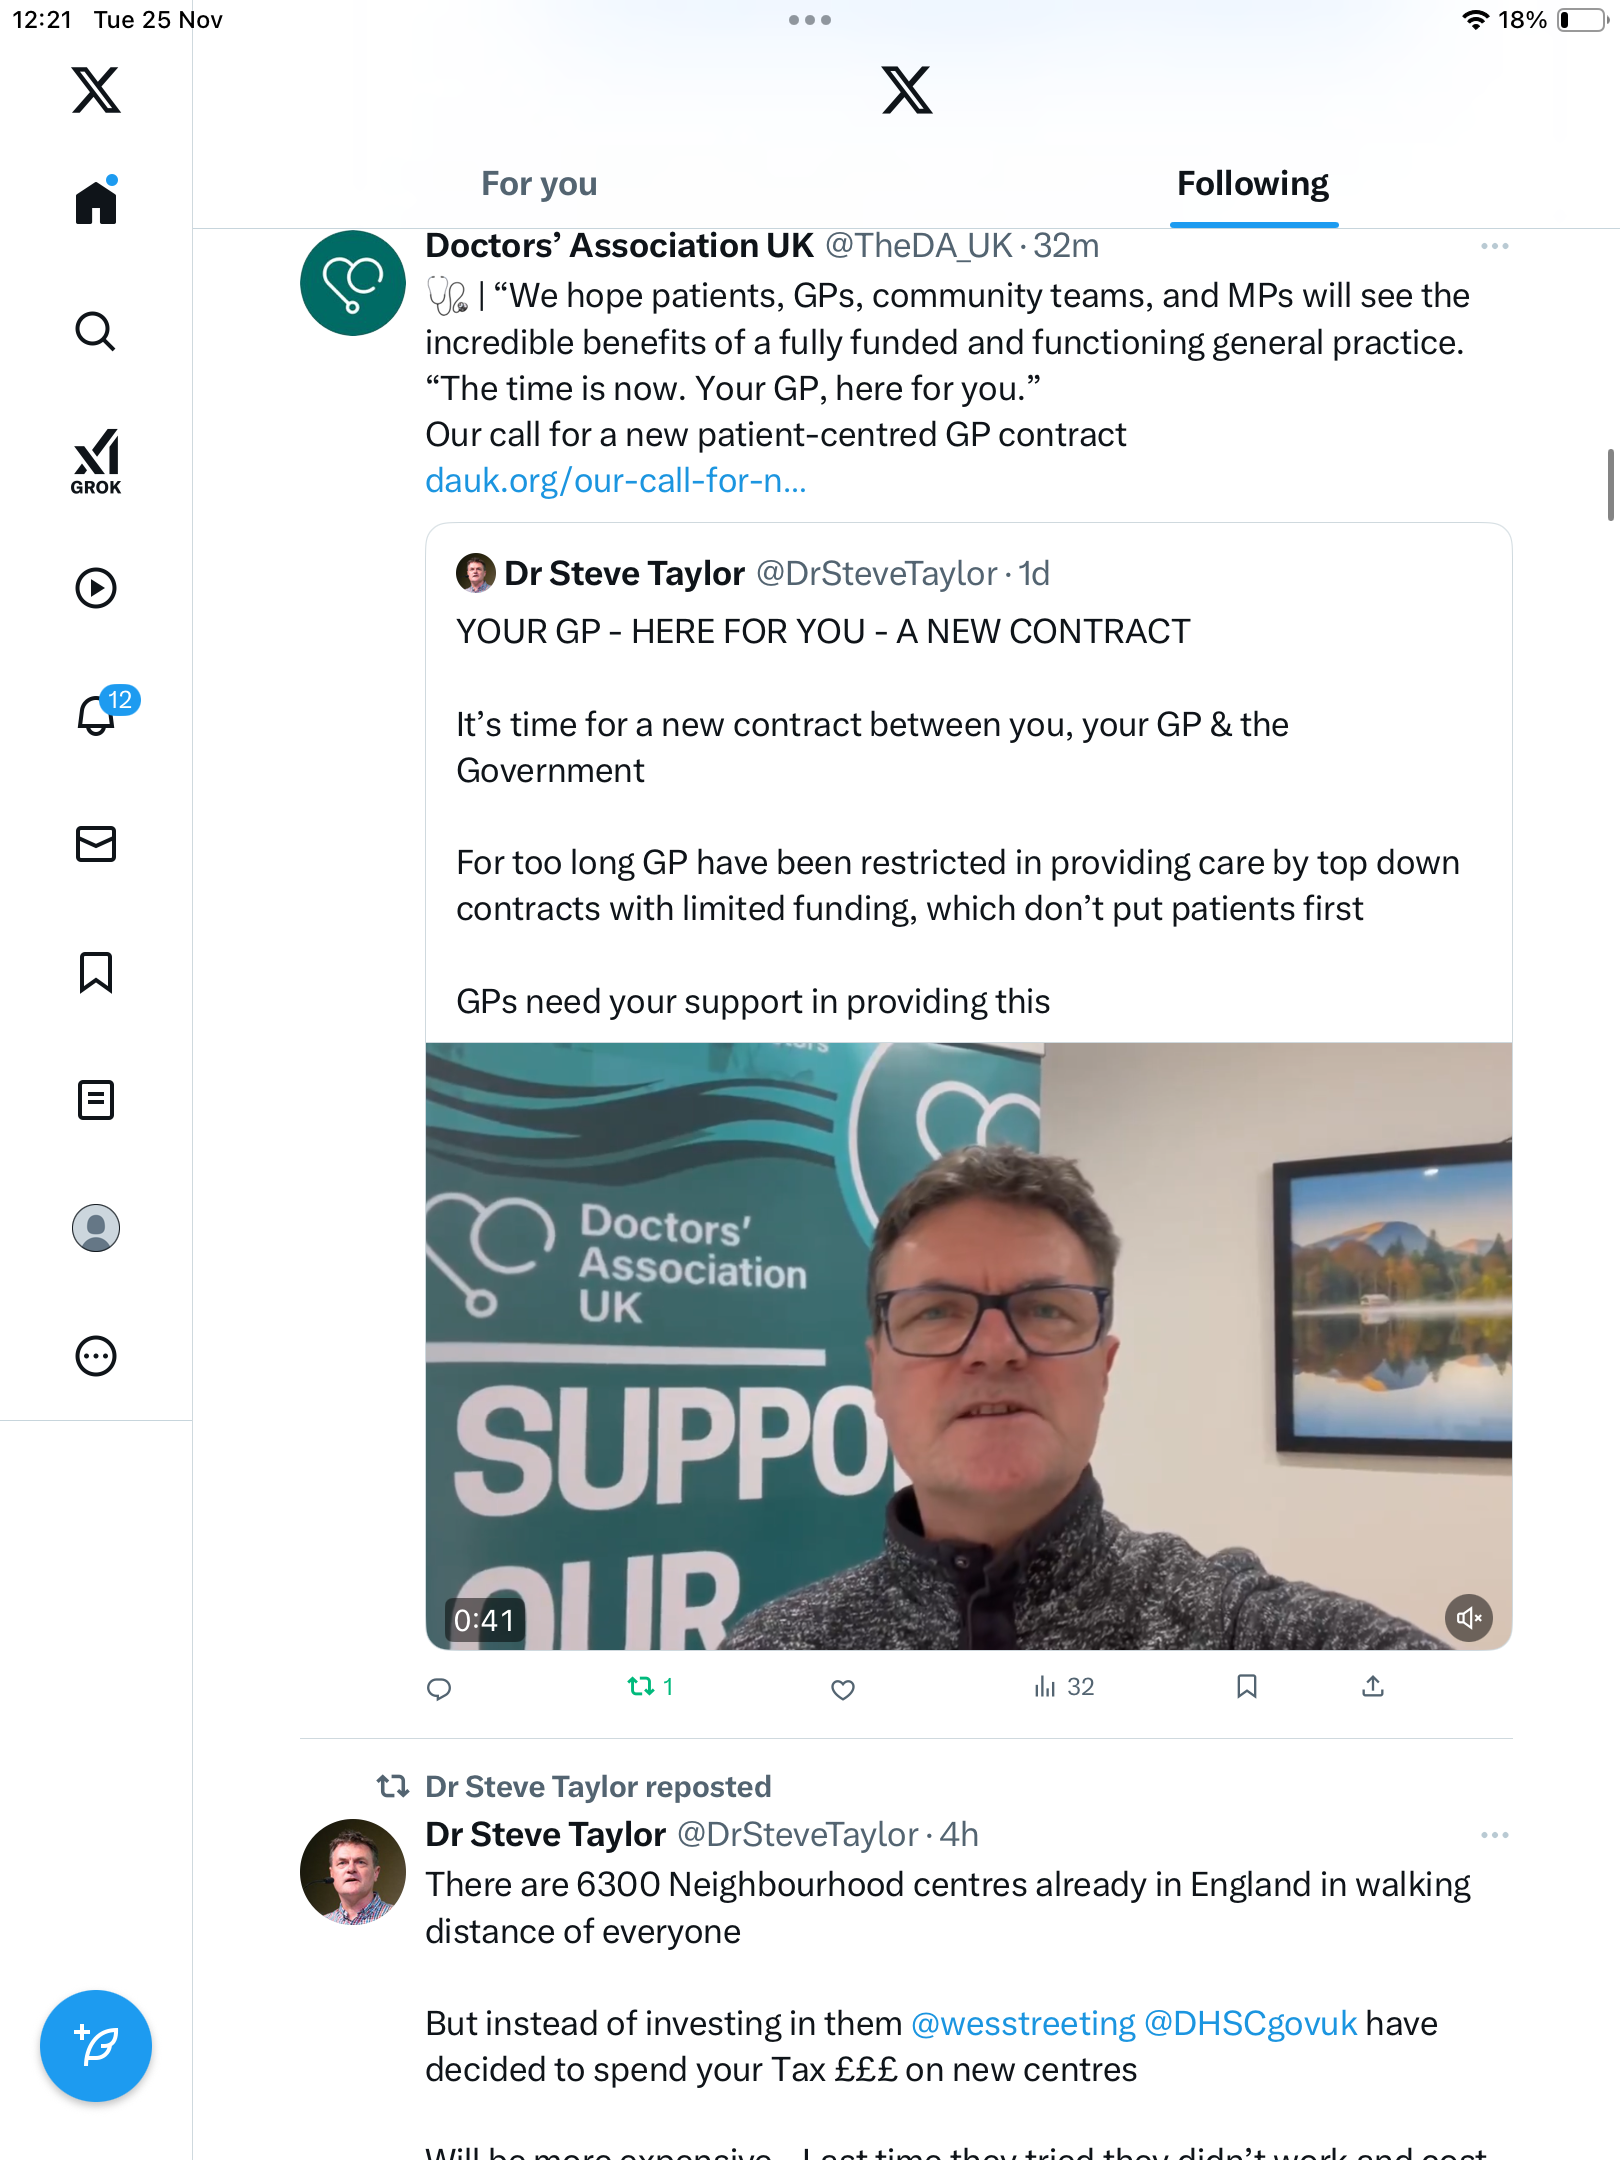Expand the sidebar More menu

[96, 1356]
